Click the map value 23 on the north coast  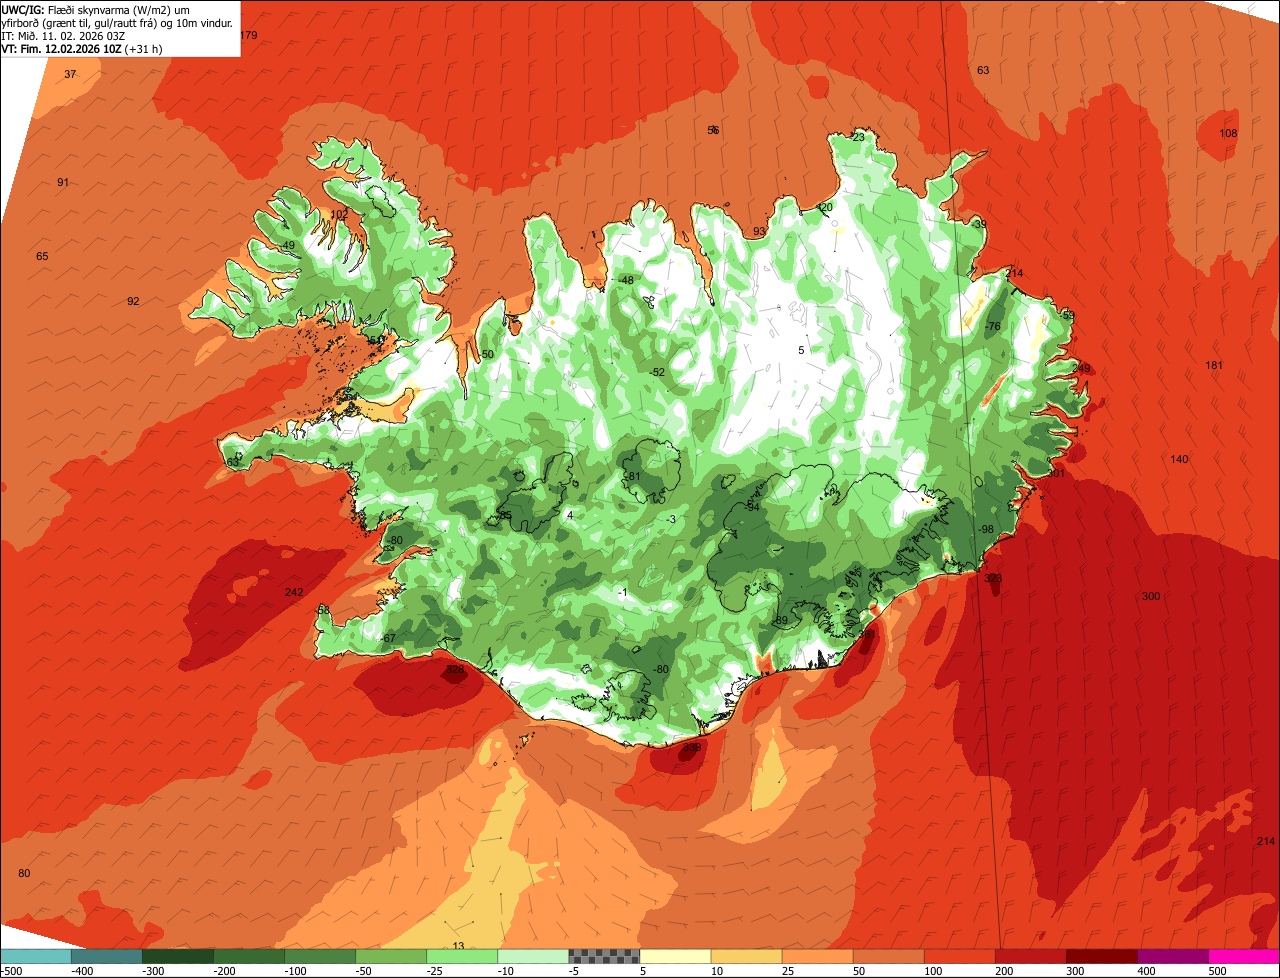click(x=858, y=137)
